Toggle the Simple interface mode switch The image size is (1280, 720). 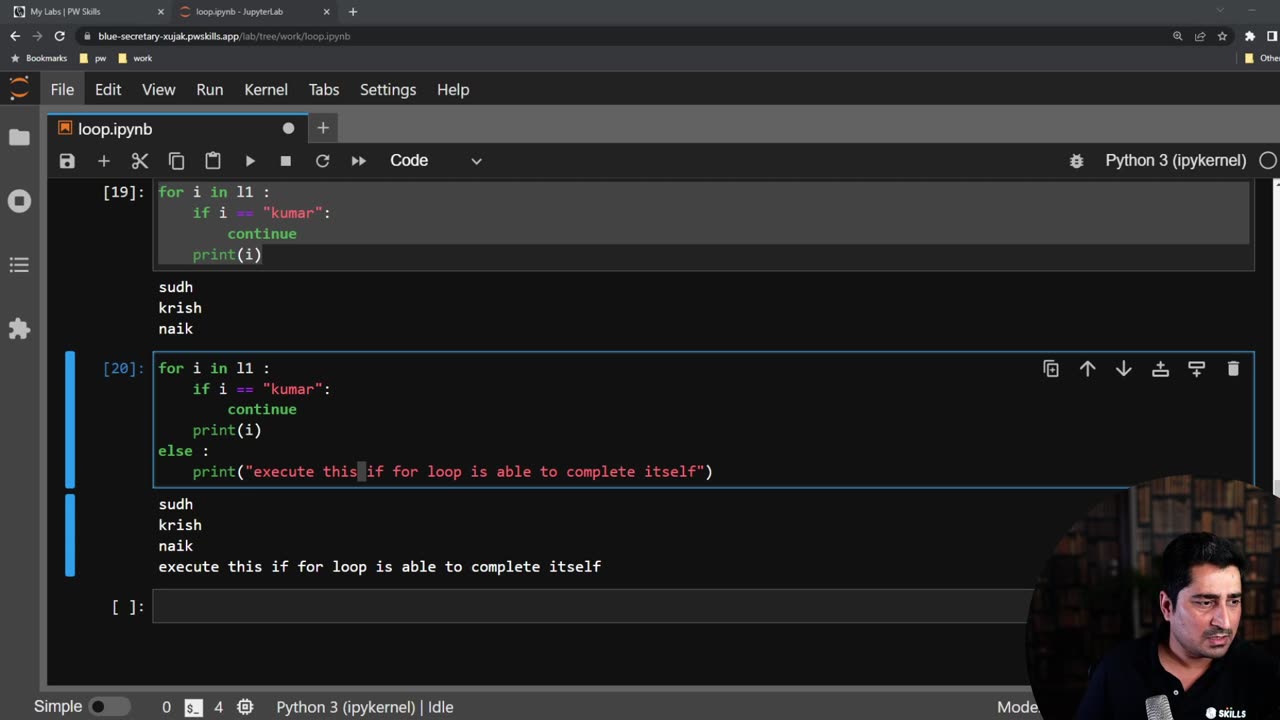pos(111,707)
